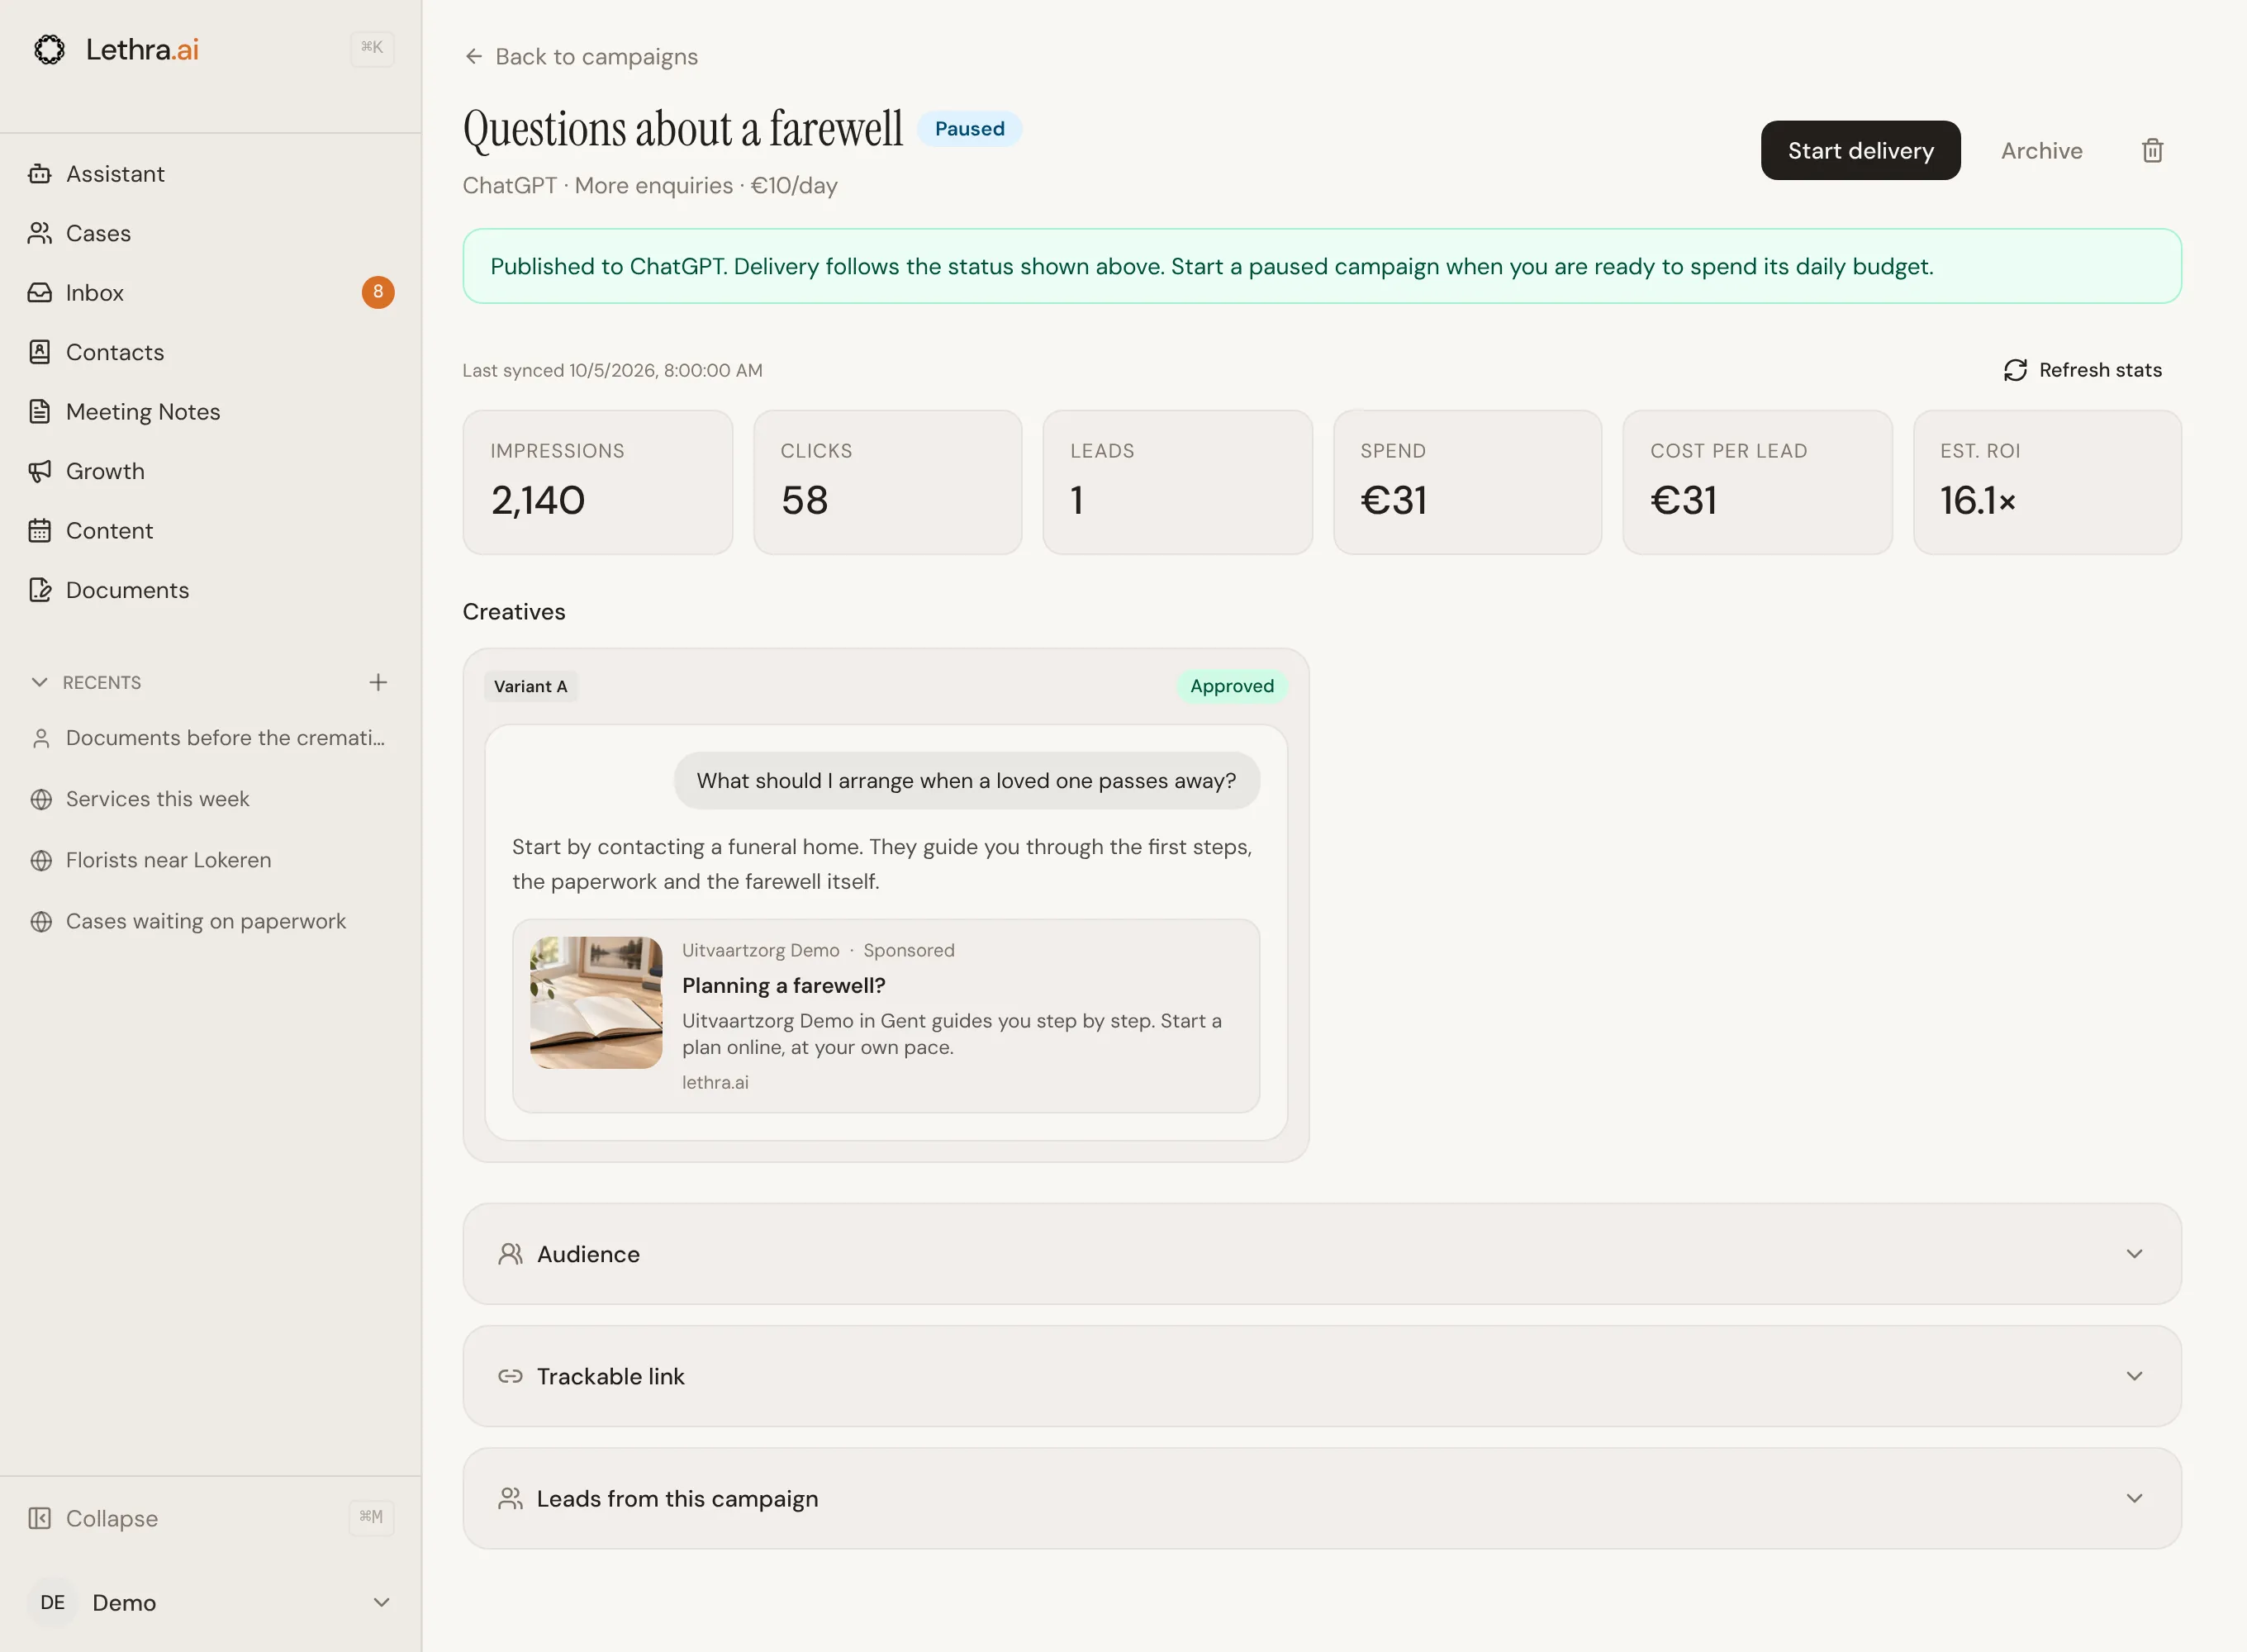Viewport: 2247px width, 1652px height.
Task: Collapse the Recents section chevron
Action: (40, 682)
